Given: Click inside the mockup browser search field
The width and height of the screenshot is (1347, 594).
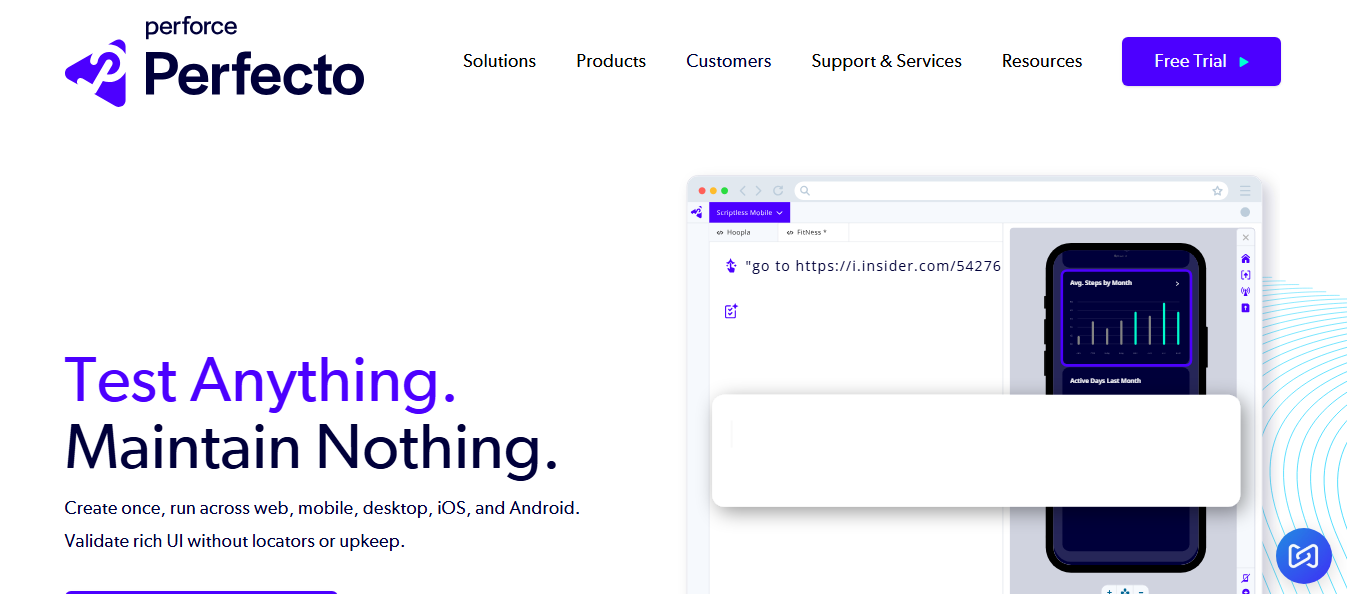Looking at the screenshot, I should coord(1011,190).
